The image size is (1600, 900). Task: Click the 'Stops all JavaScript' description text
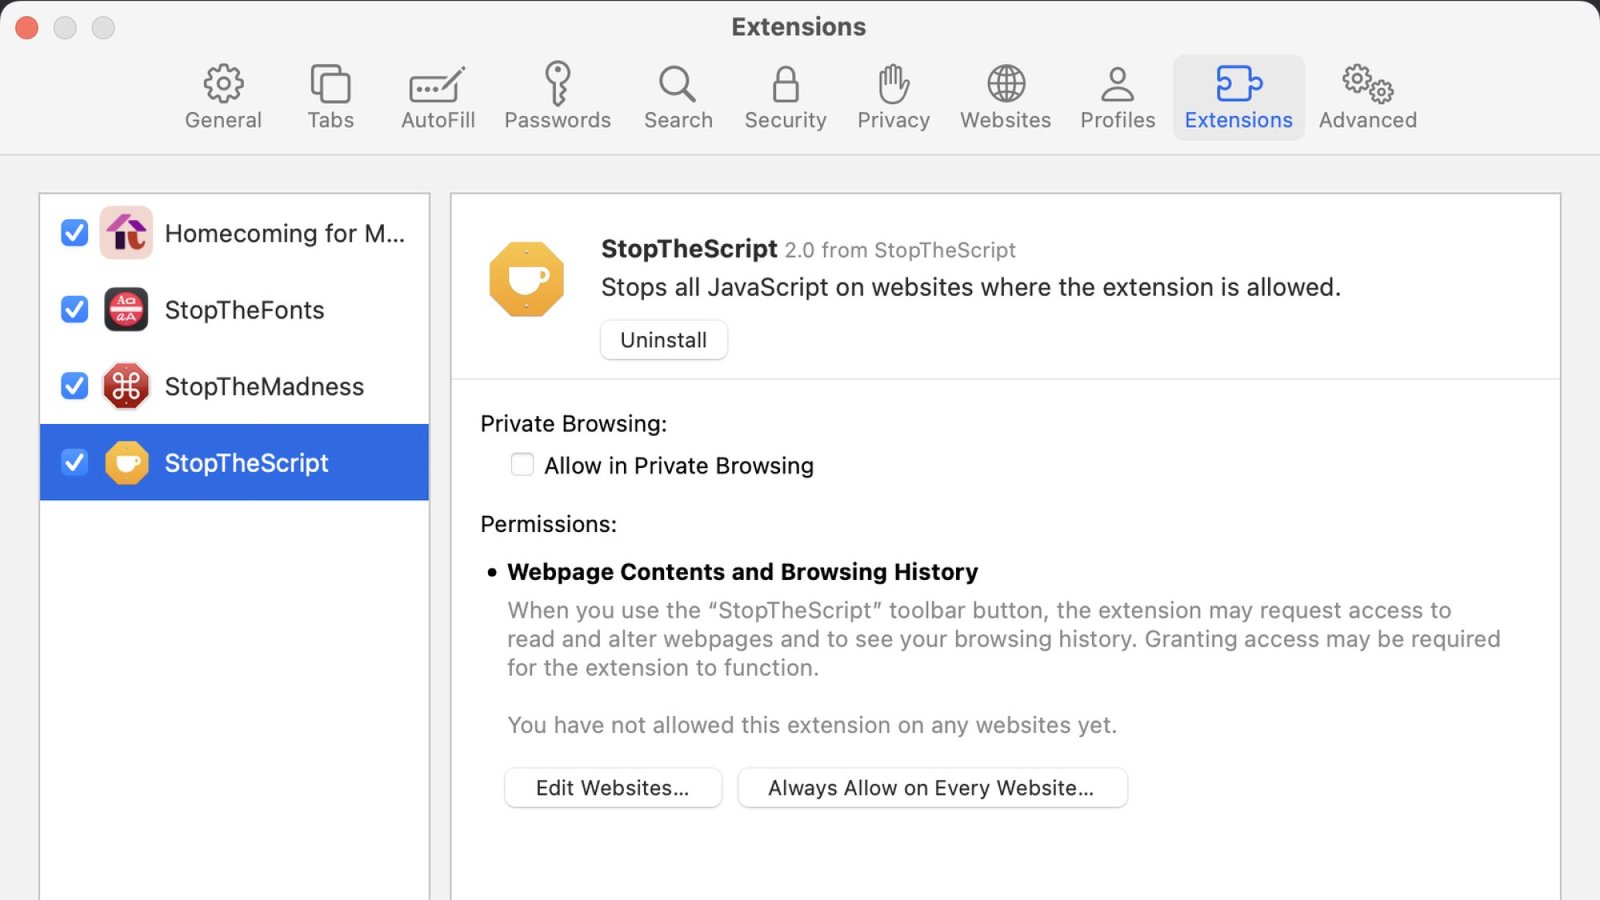click(971, 288)
